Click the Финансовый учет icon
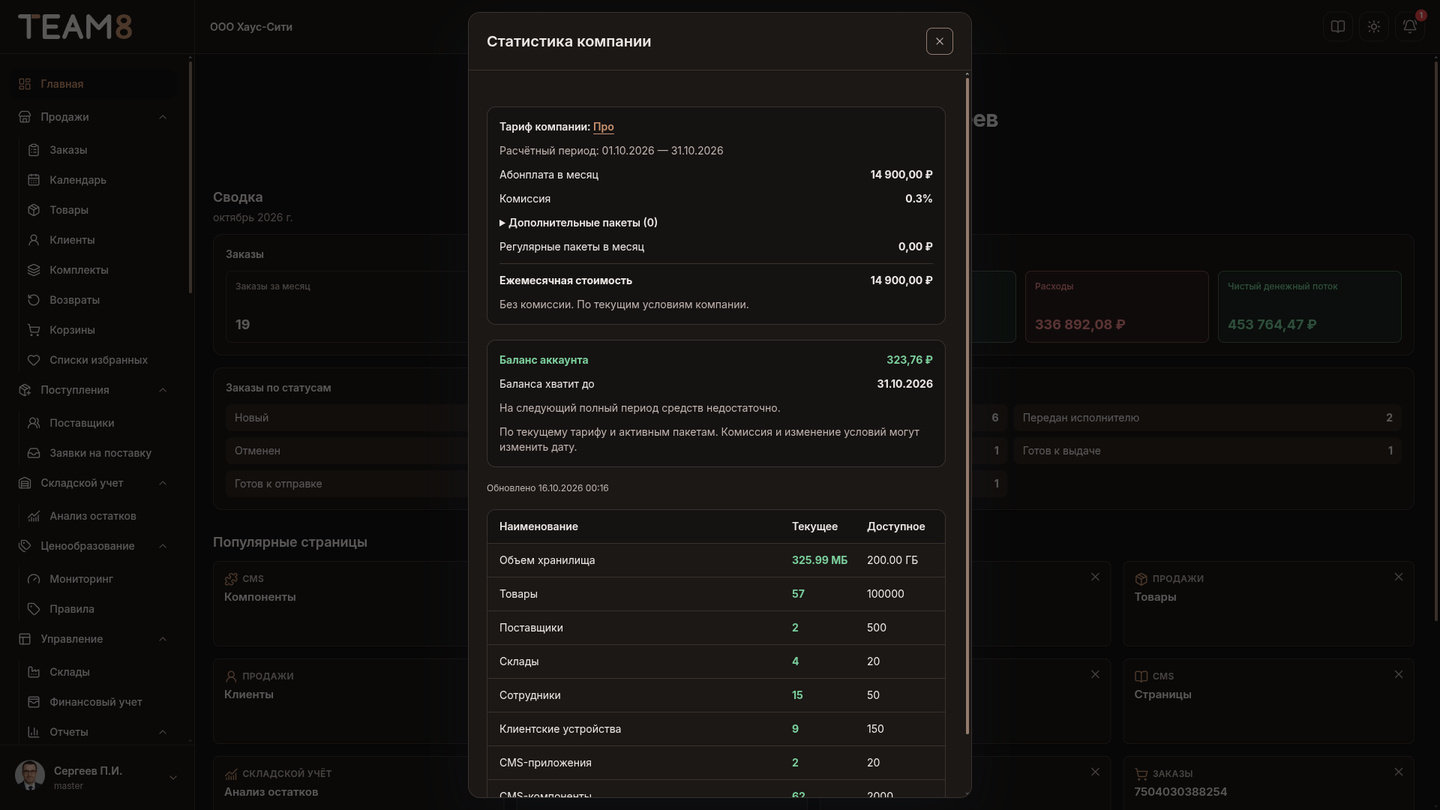The width and height of the screenshot is (1440, 810). (34, 702)
